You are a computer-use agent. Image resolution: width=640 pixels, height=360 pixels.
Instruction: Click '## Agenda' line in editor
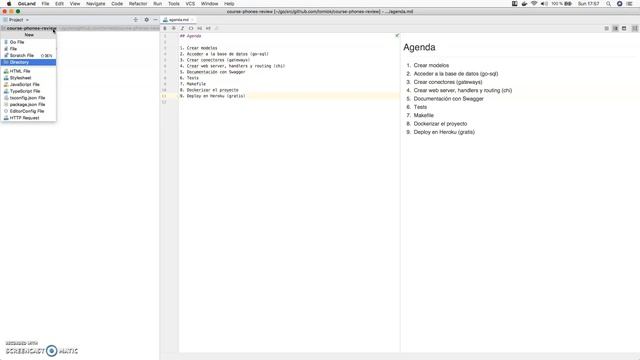191,36
